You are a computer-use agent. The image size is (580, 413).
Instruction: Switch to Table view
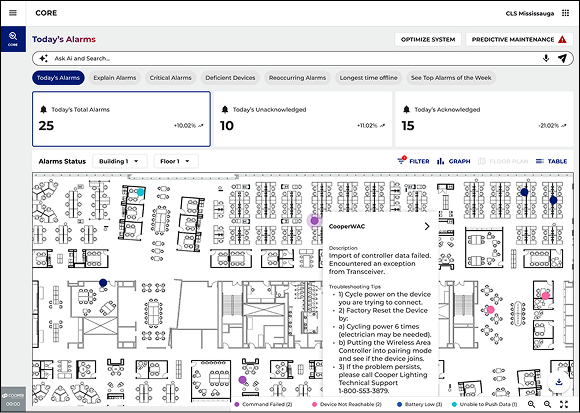click(x=552, y=161)
